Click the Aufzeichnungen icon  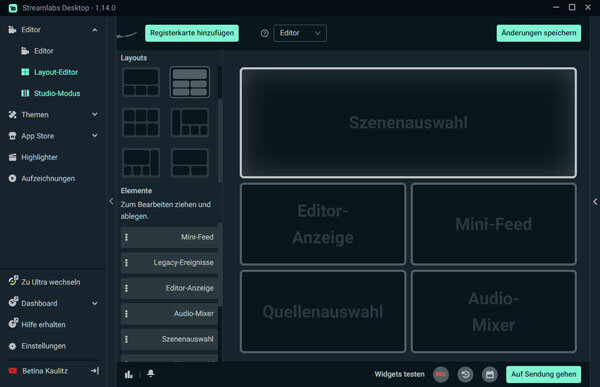click(12, 178)
